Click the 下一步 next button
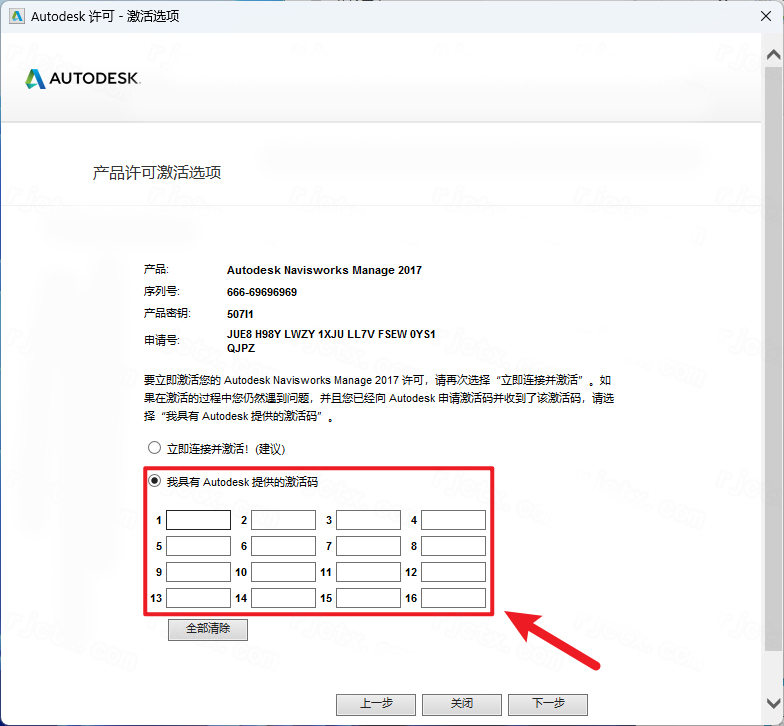The image size is (784, 726). (x=548, y=704)
